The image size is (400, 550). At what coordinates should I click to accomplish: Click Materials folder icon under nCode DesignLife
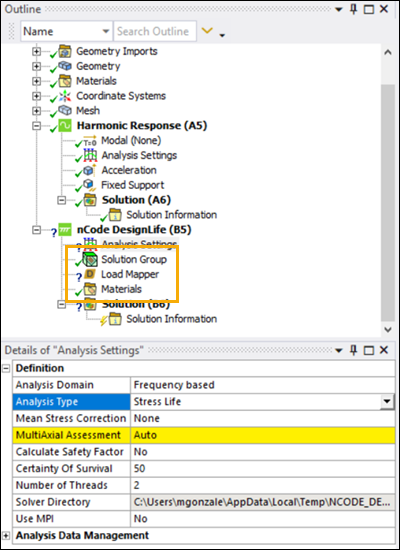pos(90,289)
